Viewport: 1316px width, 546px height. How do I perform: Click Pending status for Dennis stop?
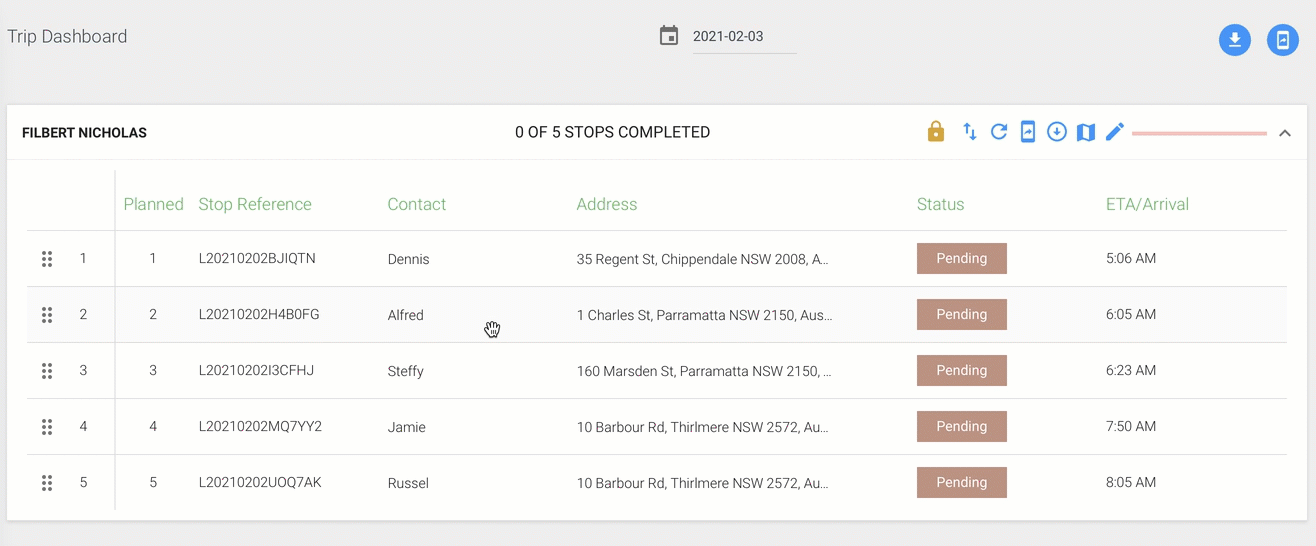click(962, 258)
